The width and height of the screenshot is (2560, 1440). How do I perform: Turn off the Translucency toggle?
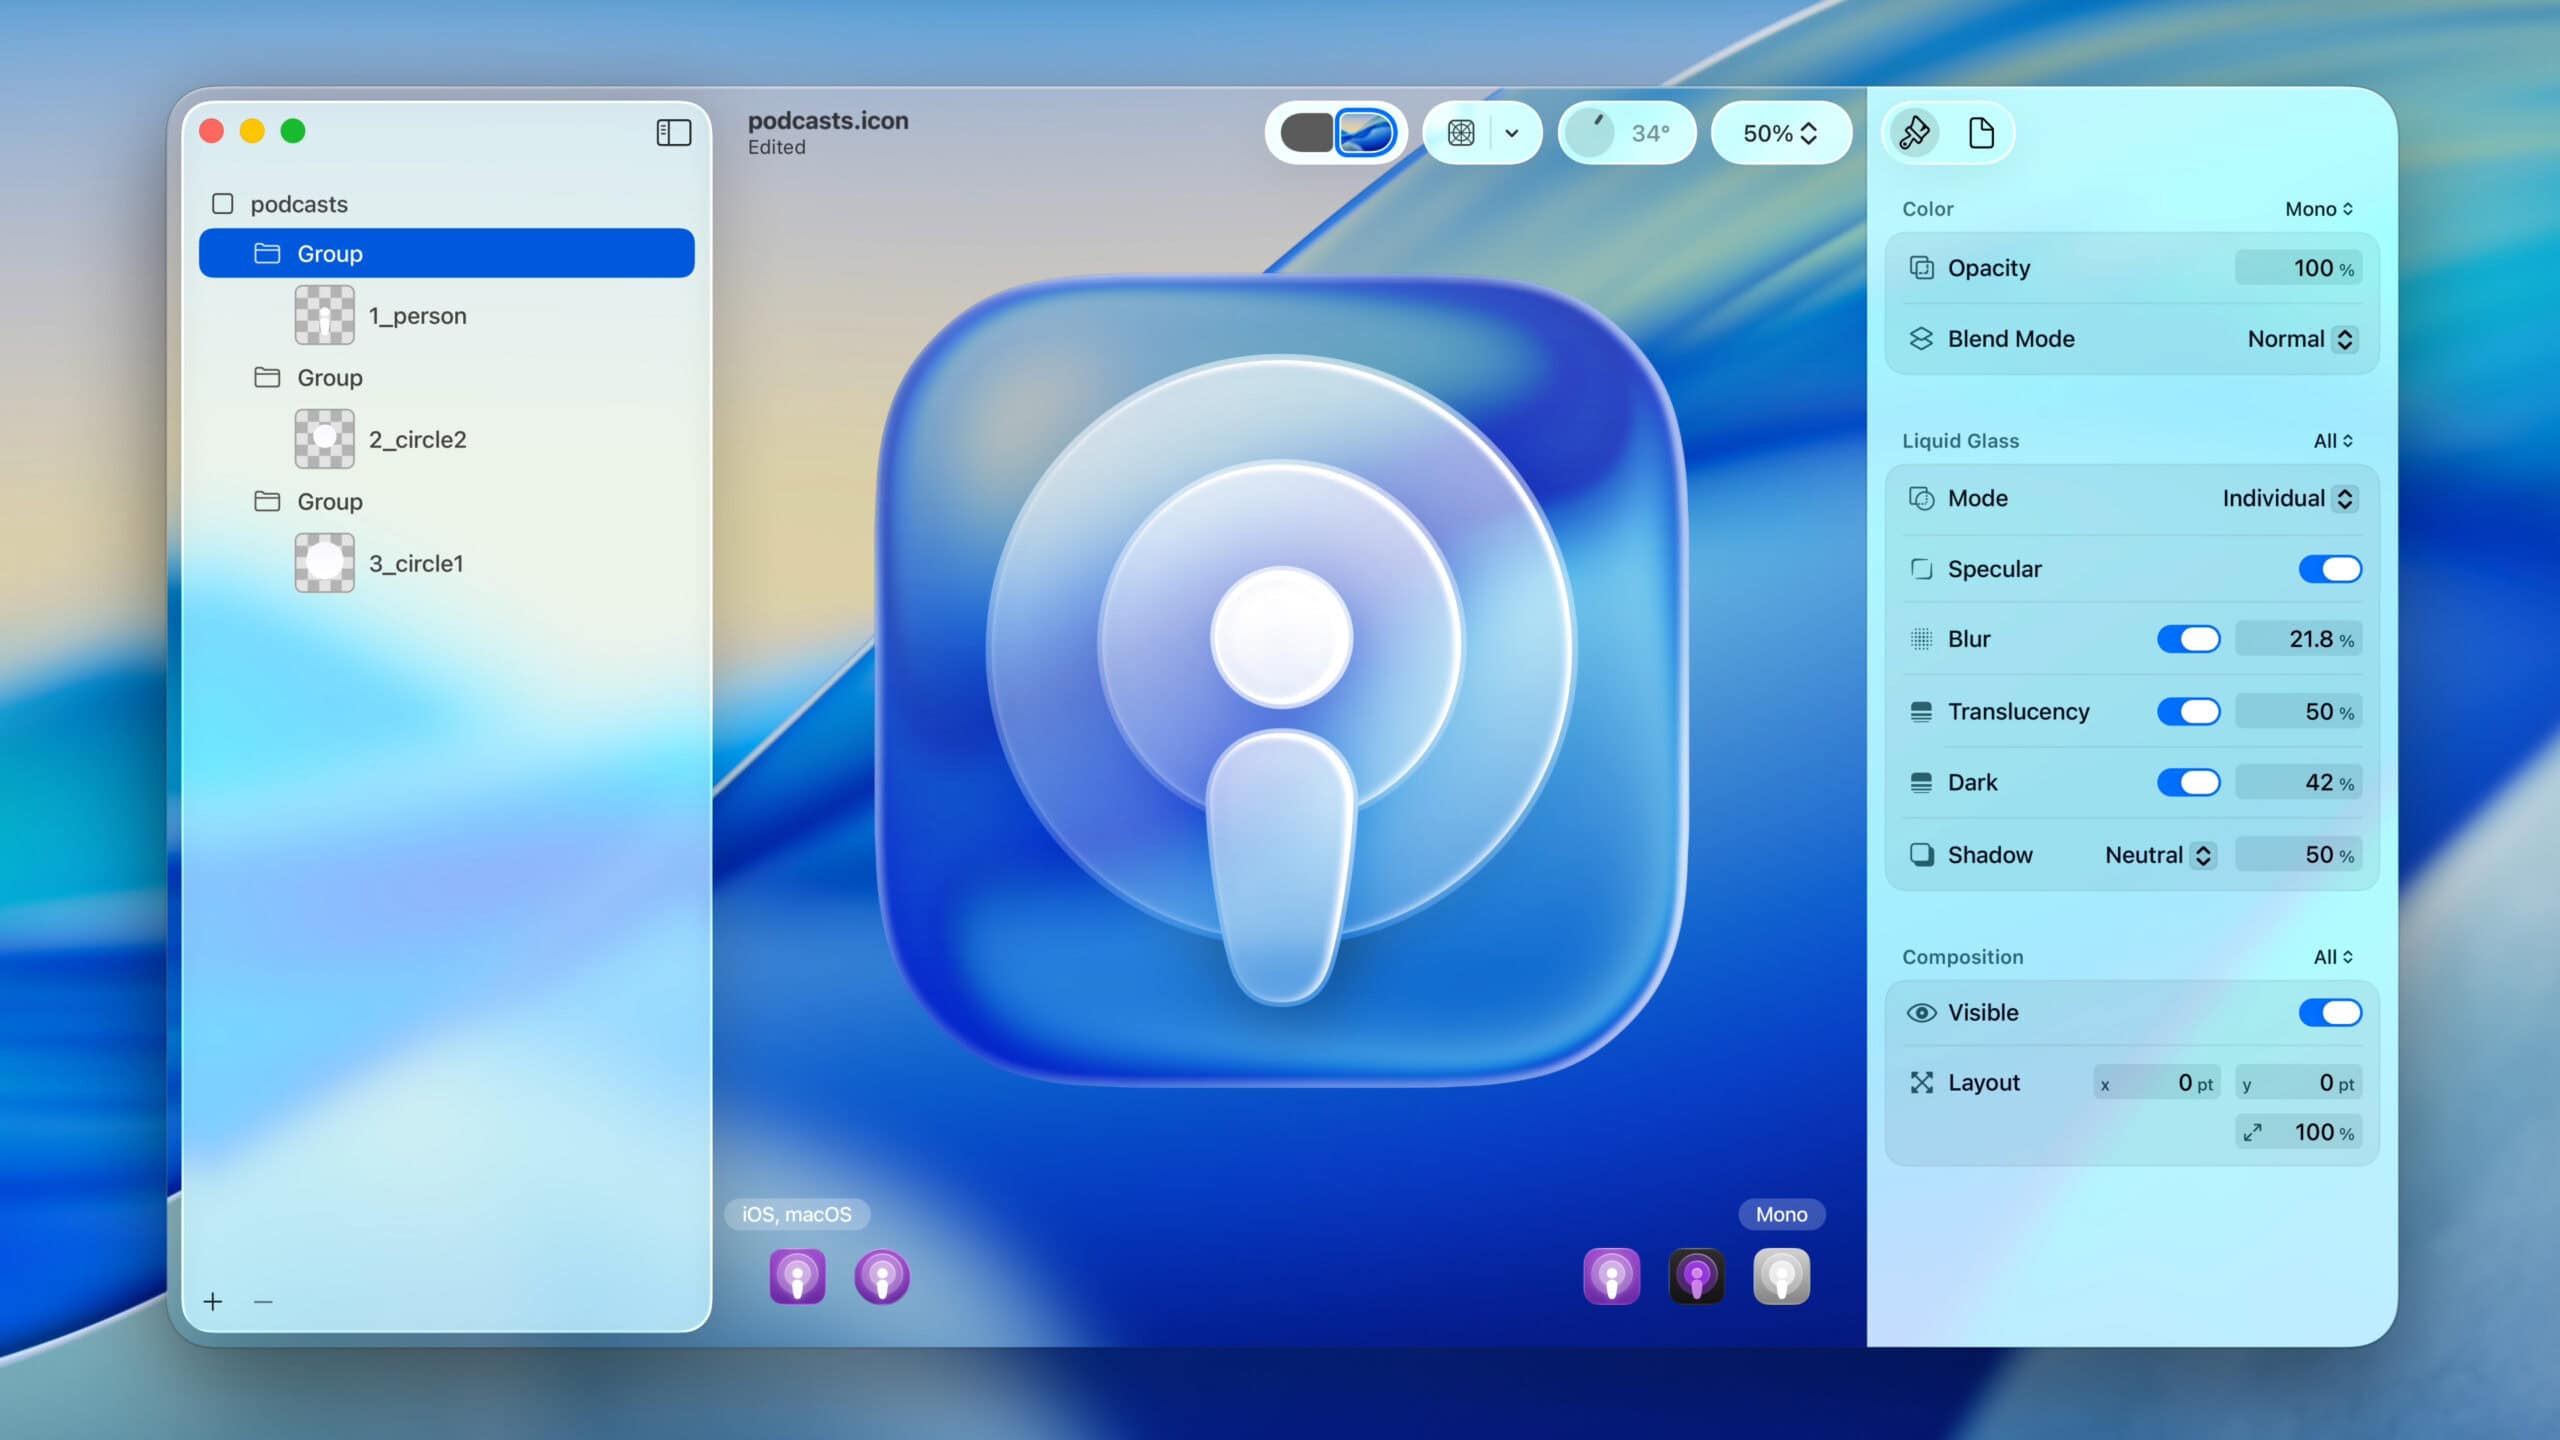(2189, 711)
